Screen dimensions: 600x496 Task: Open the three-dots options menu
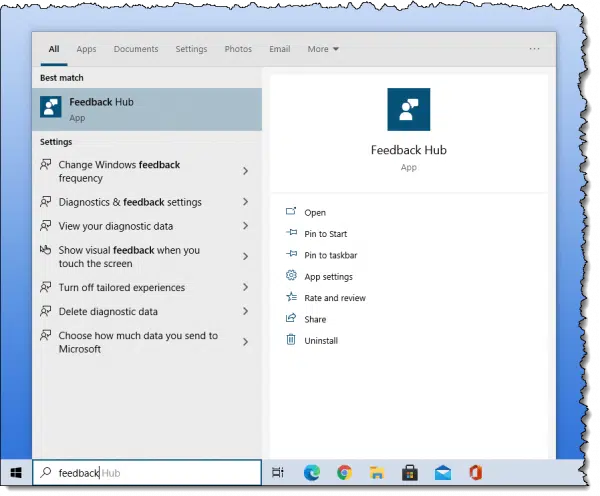tap(534, 49)
